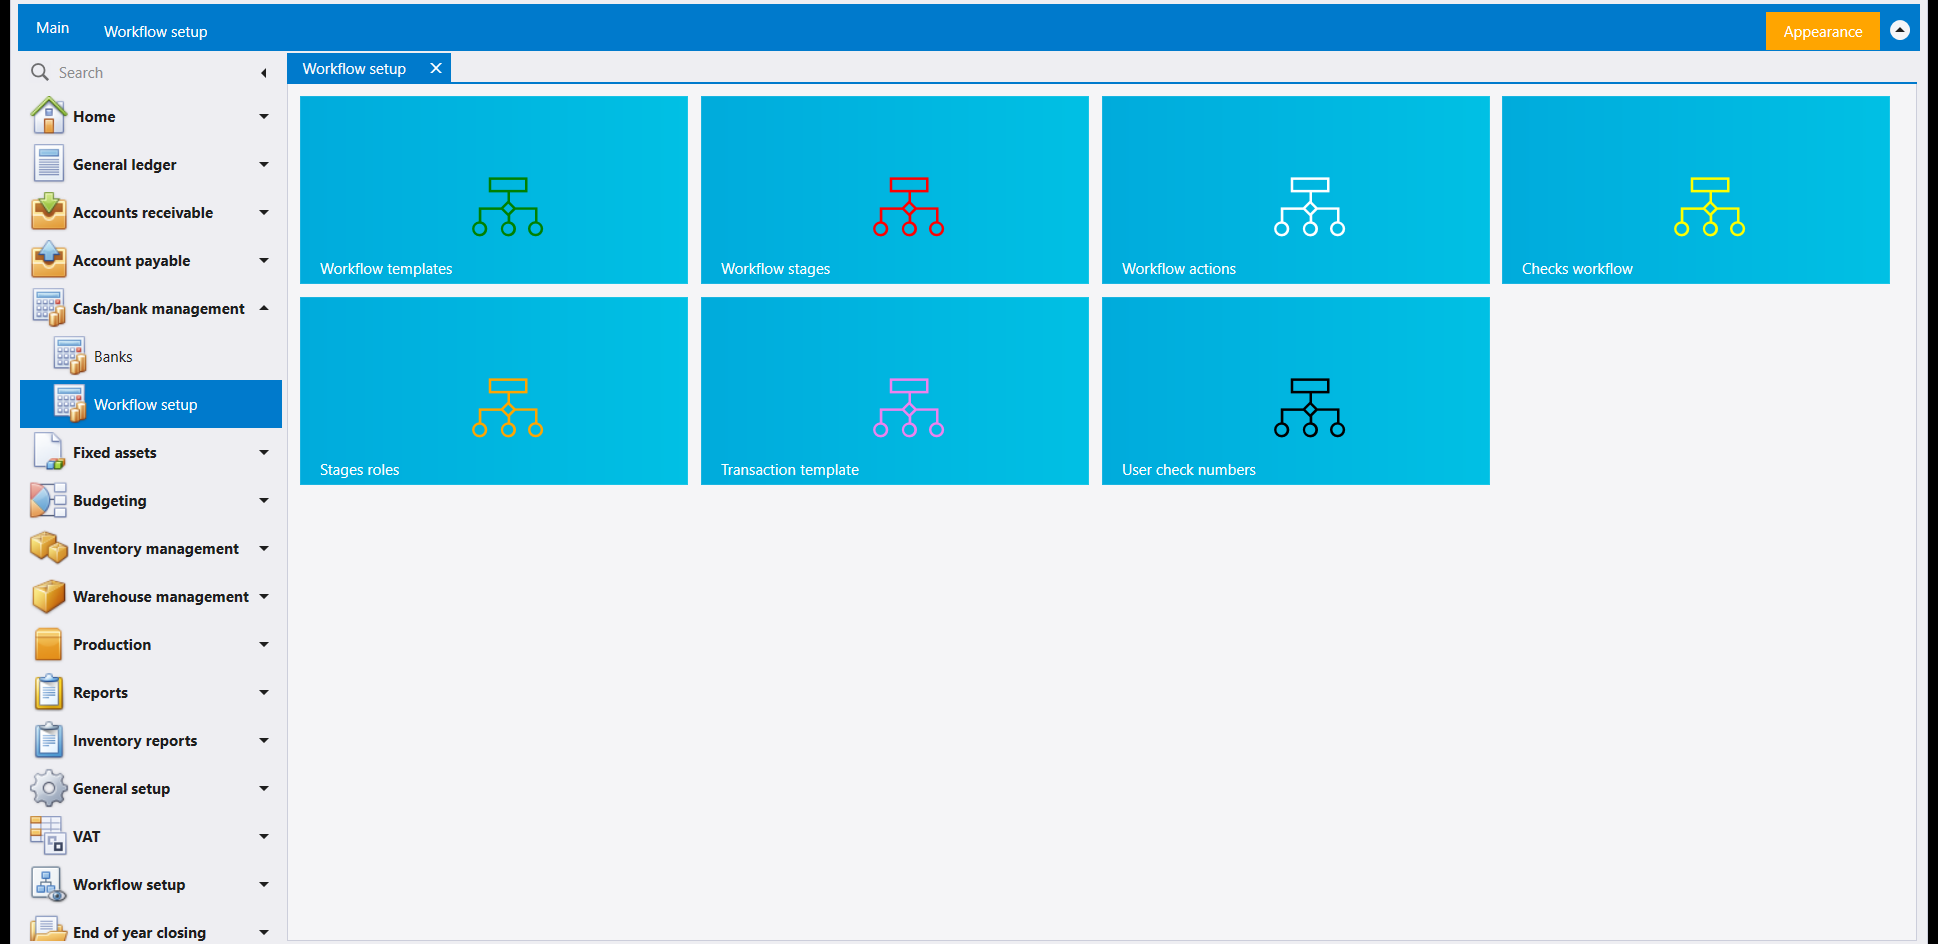Image resolution: width=1938 pixels, height=944 pixels.
Task: Click the General setup gear icon
Action: pyautogui.click(x=48, y=788)
